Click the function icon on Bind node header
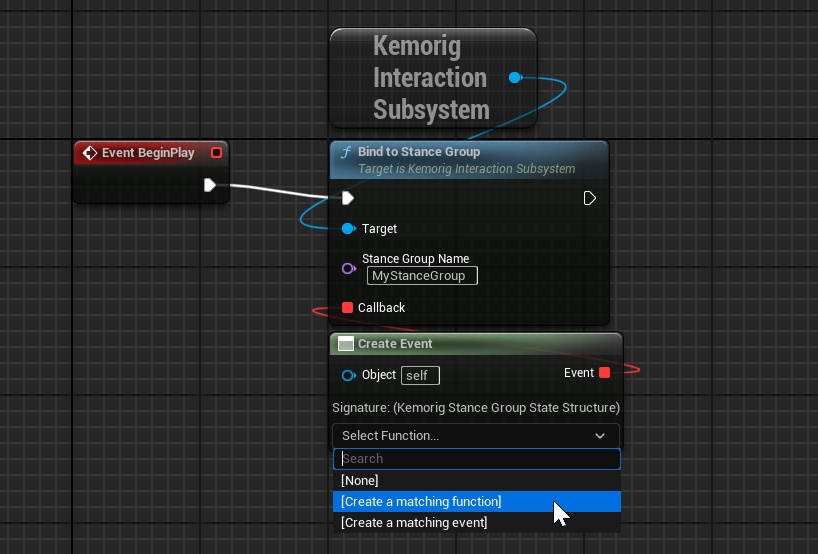818x554 pixels. [347, 152]
